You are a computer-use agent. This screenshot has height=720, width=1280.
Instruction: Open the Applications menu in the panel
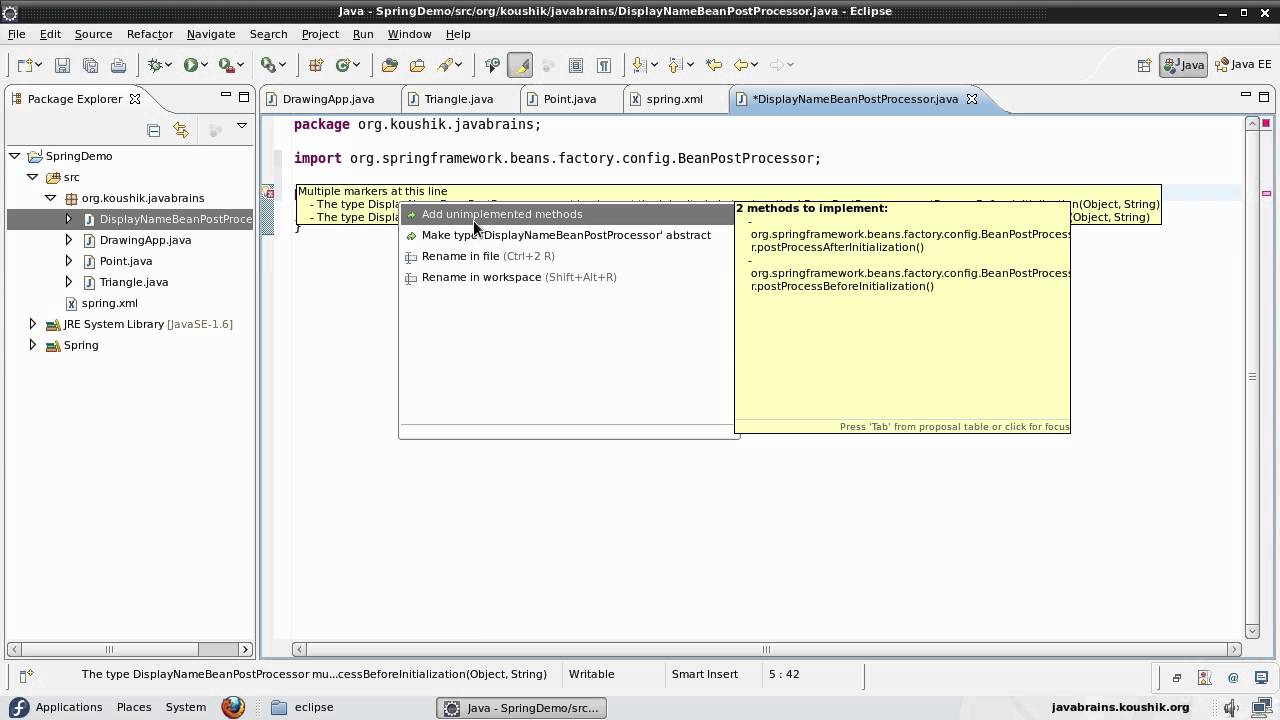[x=68, y=707]
